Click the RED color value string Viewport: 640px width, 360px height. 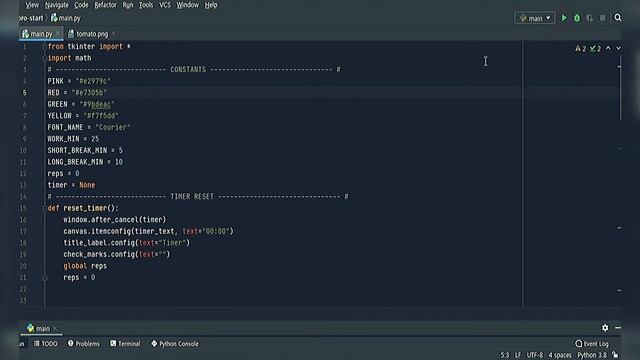[x=89, y=93]
